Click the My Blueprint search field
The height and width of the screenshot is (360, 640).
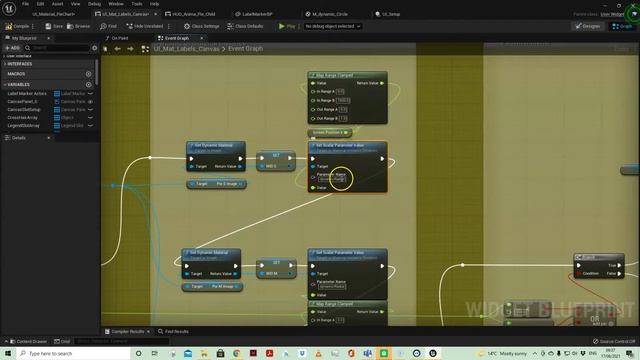coord(57,48)
